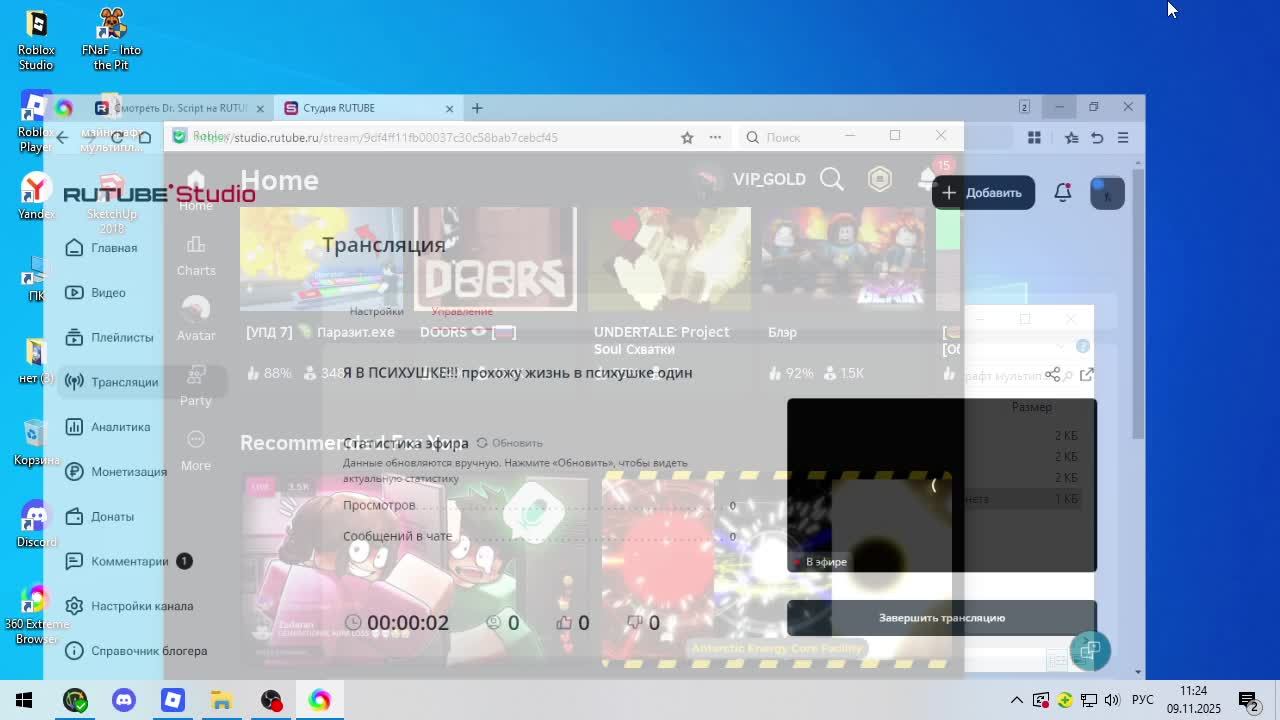1280x720 pixels.
Task: Click the Roblox search magnifier icon
Action: click(x=832, y=179)
